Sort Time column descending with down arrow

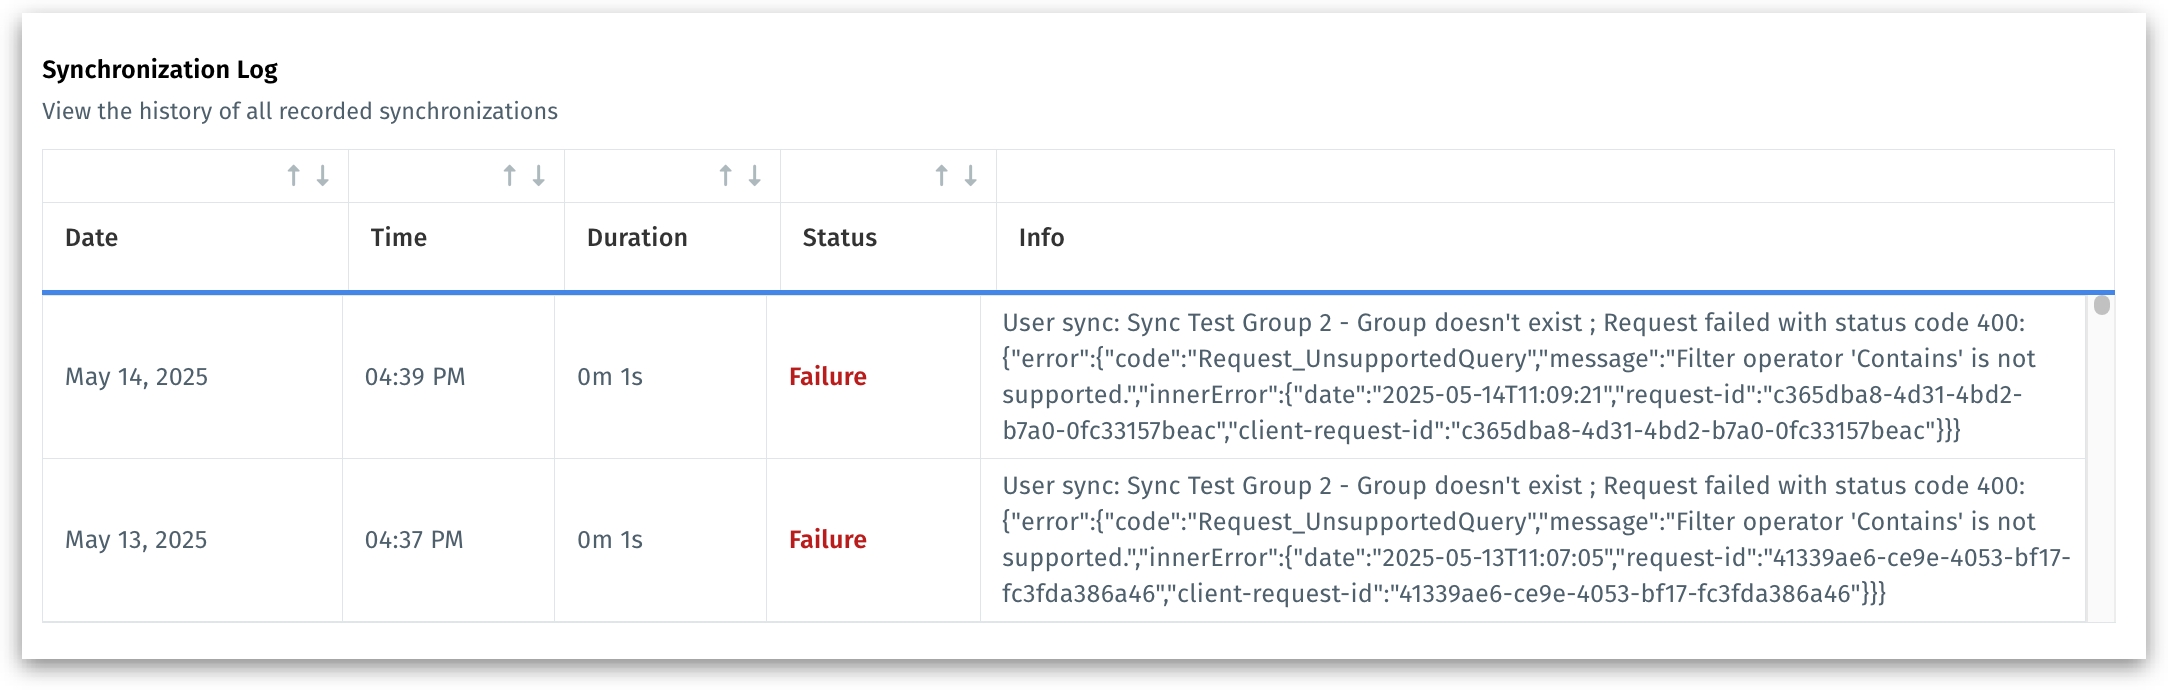[538, 176]
